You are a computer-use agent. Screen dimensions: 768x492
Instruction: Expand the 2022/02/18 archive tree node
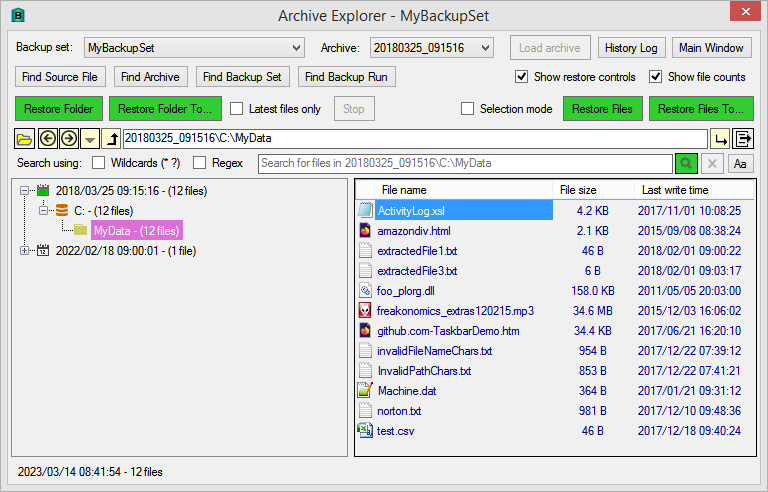(24, 251)
